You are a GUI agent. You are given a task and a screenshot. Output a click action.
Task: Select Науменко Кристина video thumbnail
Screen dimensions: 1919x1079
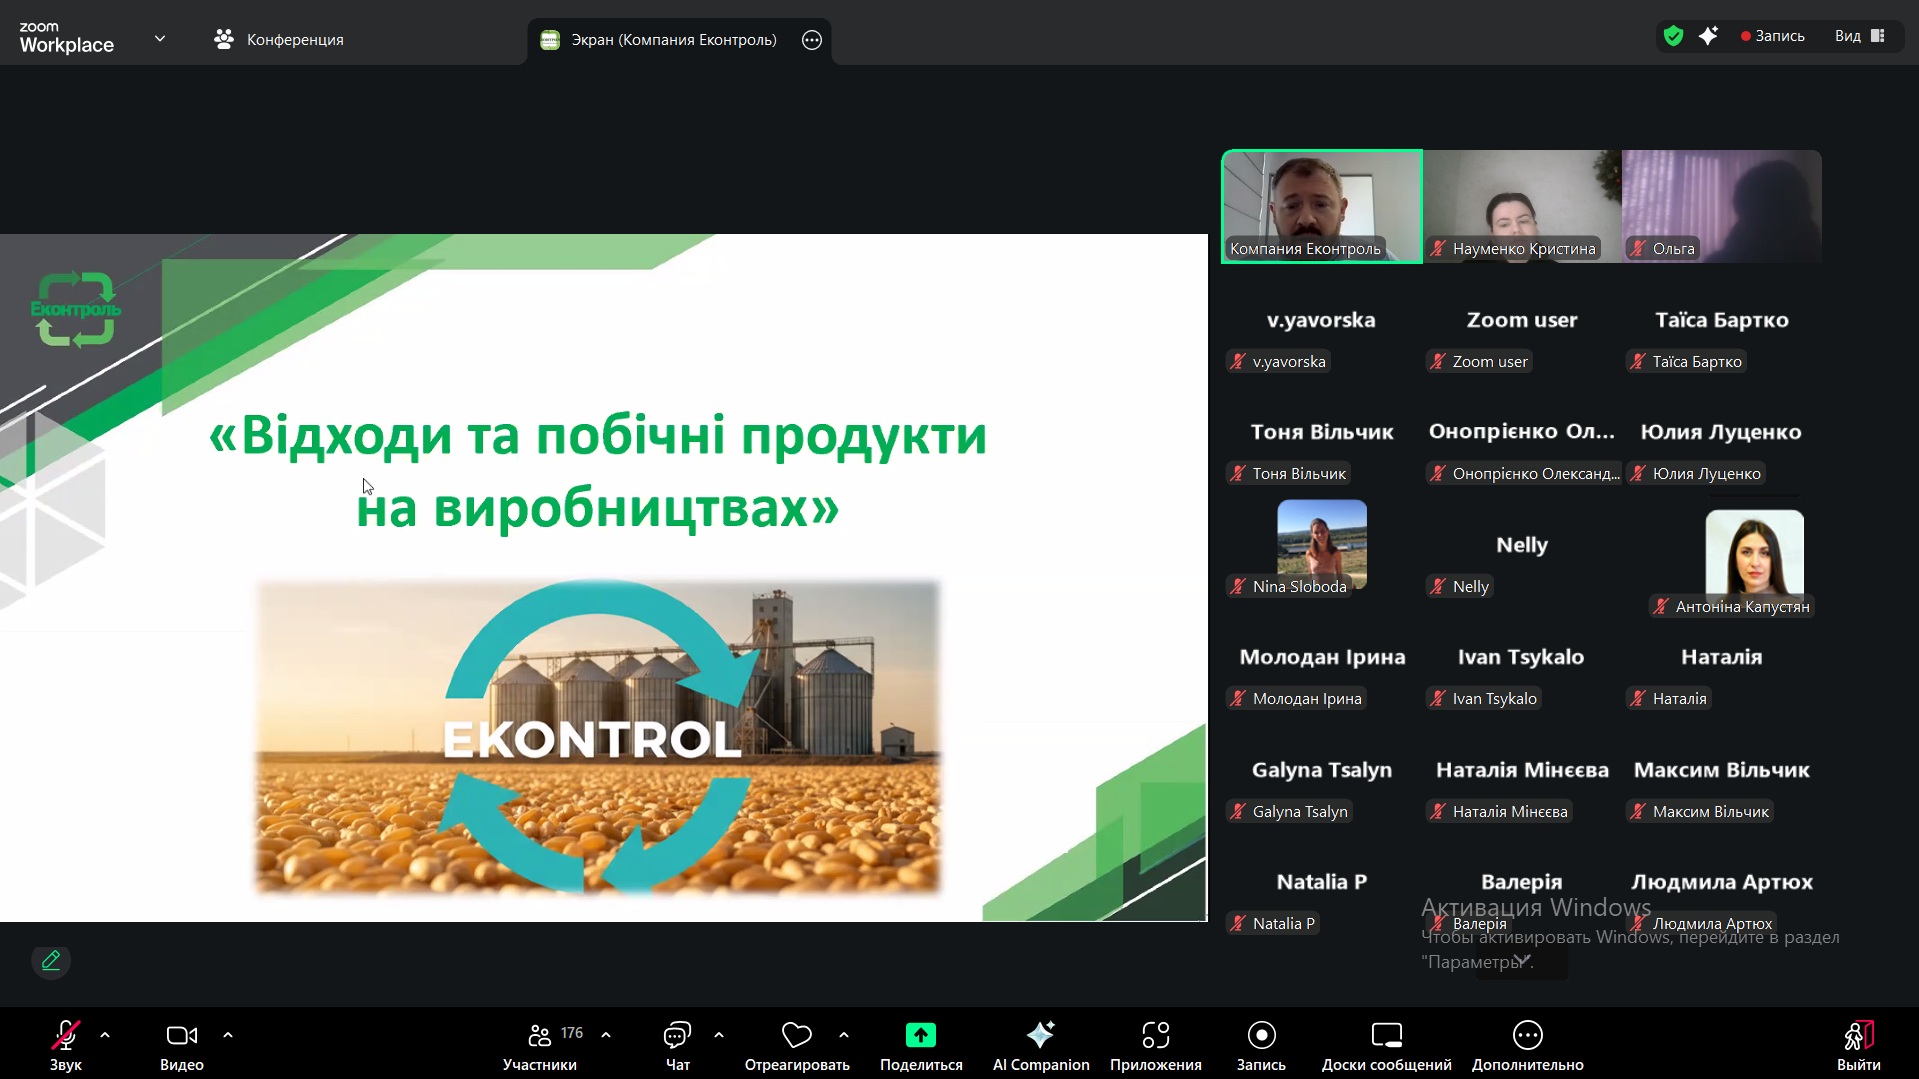click(x=1521, y=206)
